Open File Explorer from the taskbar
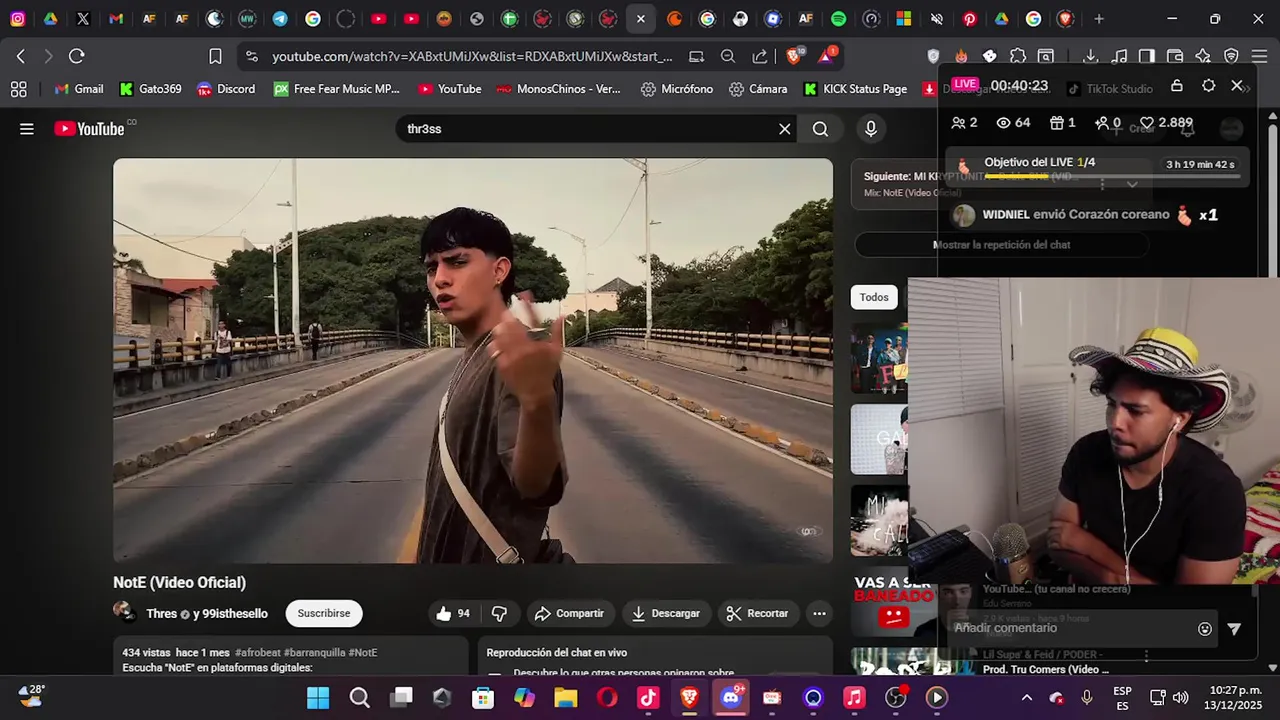This screenshot has height=720, width=1280. [566, 698]
